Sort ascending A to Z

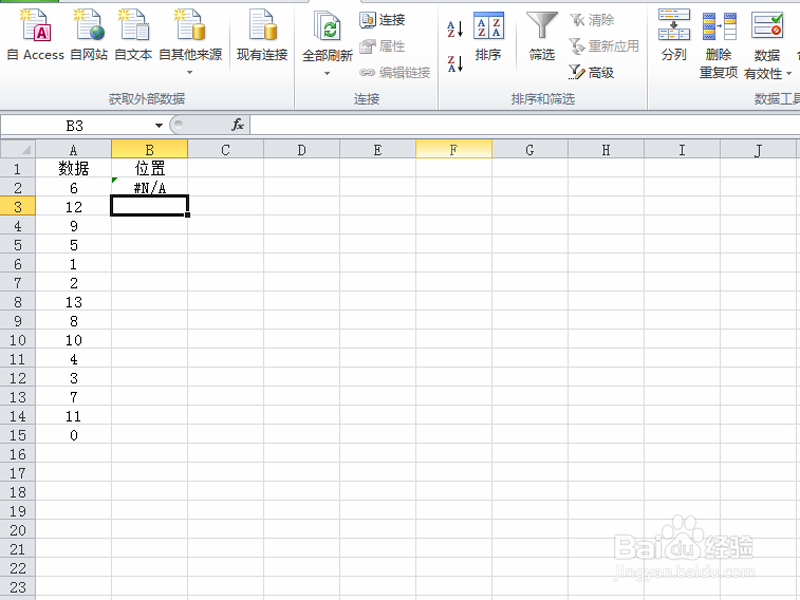pos(455,29)
